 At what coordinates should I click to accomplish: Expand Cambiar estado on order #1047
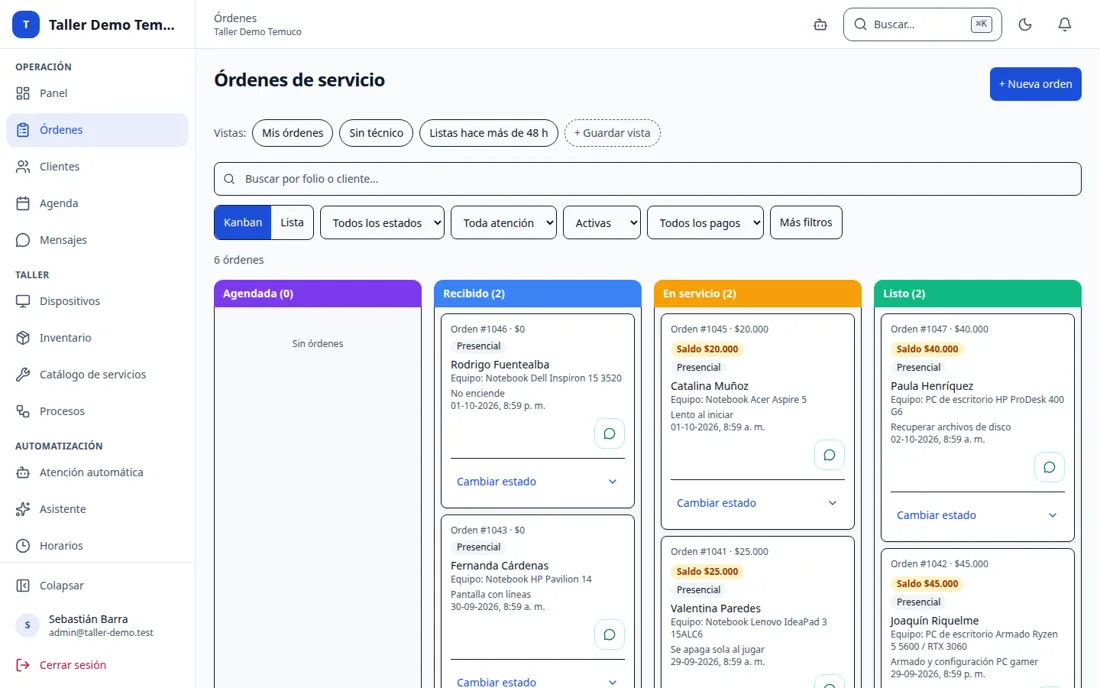coord(977,515)
